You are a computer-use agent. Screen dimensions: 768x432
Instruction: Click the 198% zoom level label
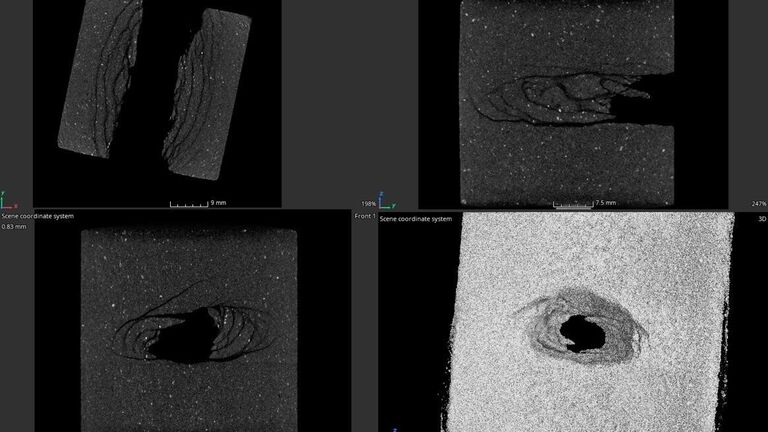click(367, 204)
